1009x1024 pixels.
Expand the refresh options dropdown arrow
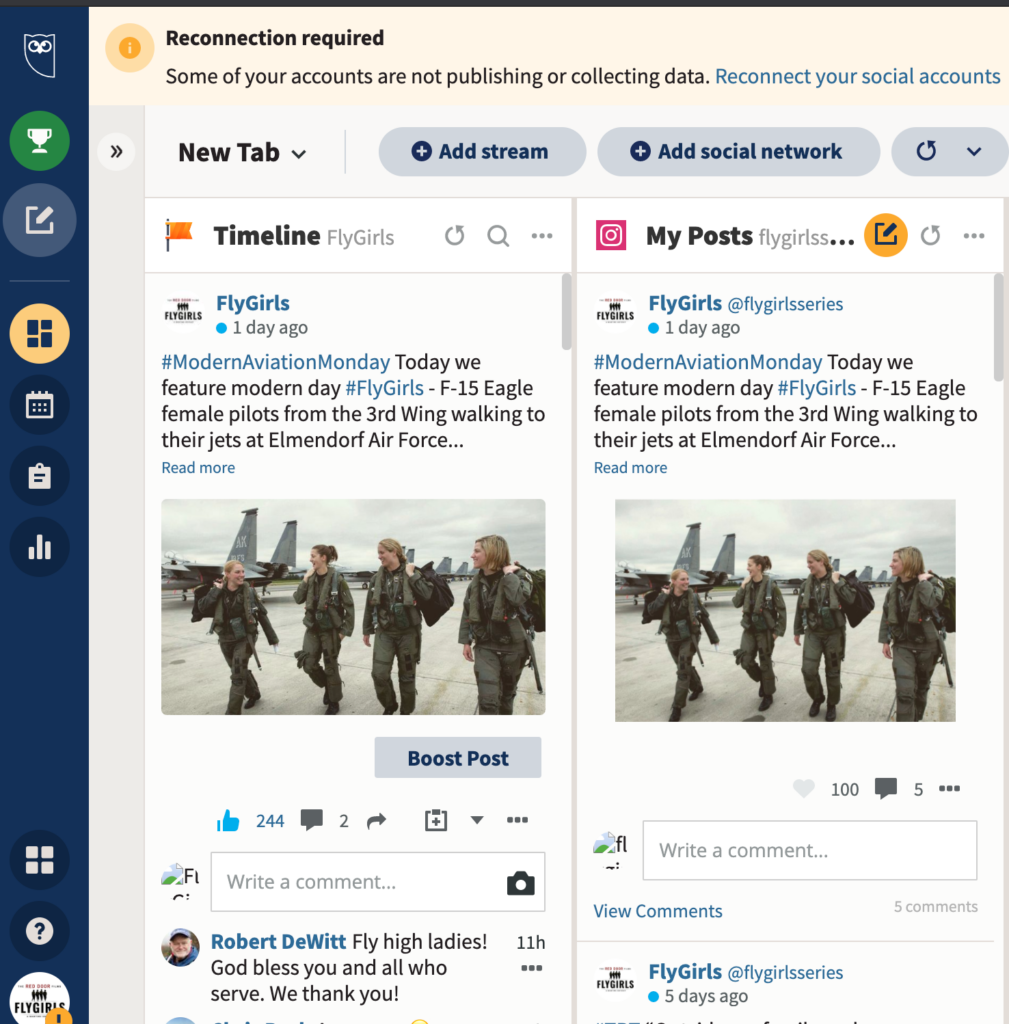tap(974, 152)
